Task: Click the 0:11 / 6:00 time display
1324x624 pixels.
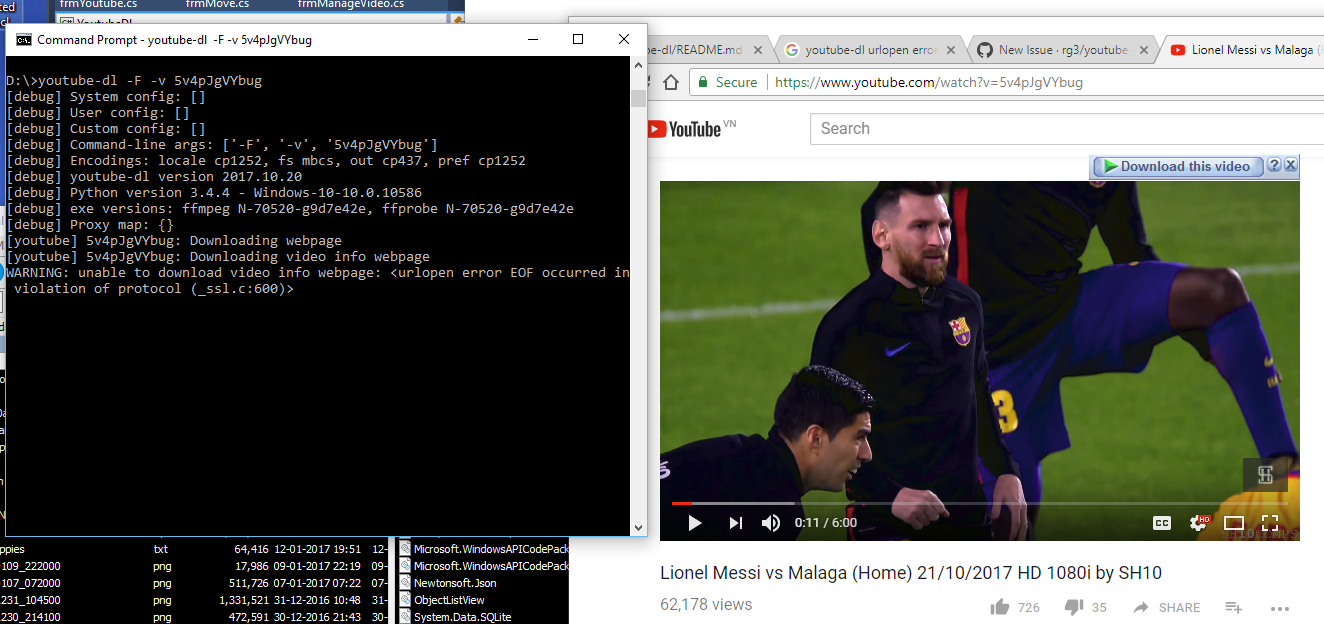Action: (x=826, y=522)
